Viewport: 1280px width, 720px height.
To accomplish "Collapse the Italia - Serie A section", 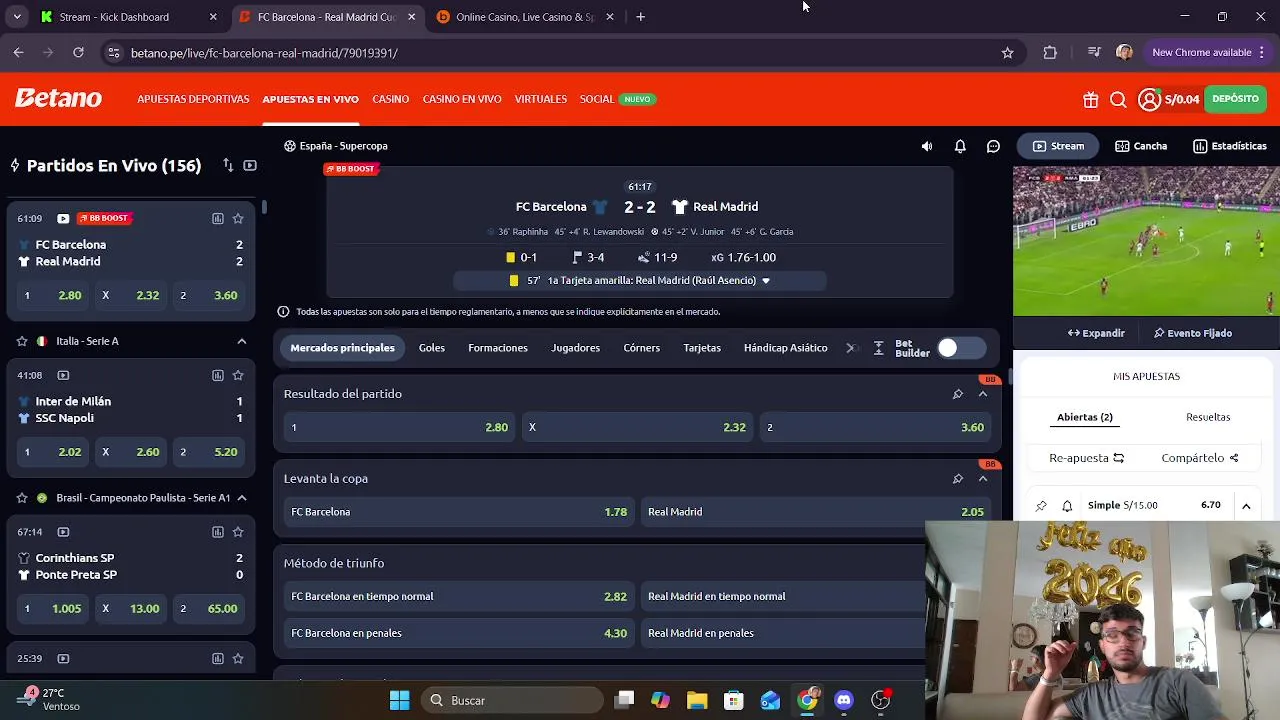I will [241, 341].
